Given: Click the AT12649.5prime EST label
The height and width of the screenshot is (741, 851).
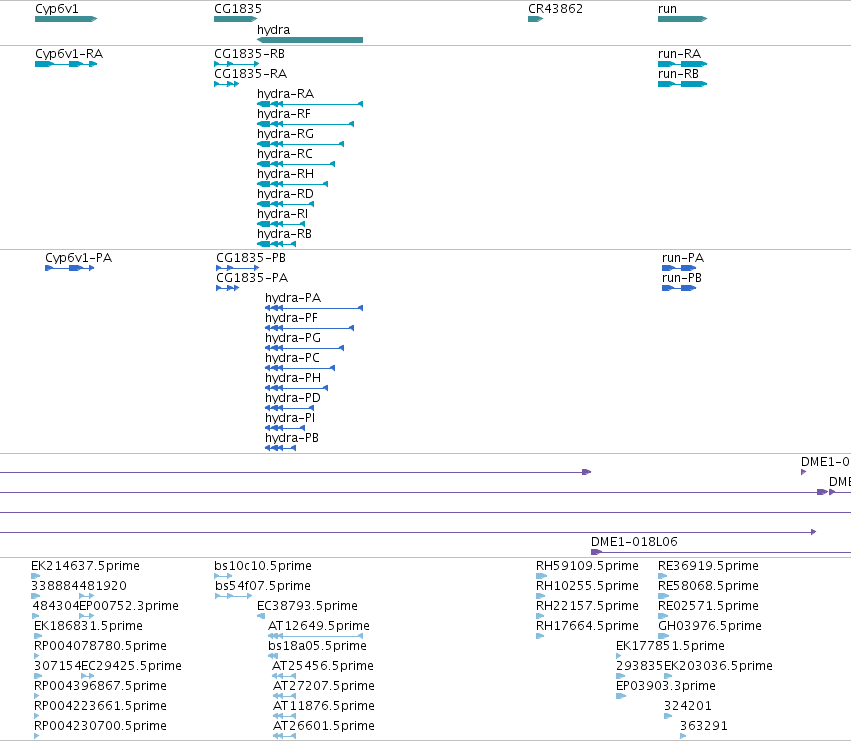Looking at the screenshot, I should [319, 626].
